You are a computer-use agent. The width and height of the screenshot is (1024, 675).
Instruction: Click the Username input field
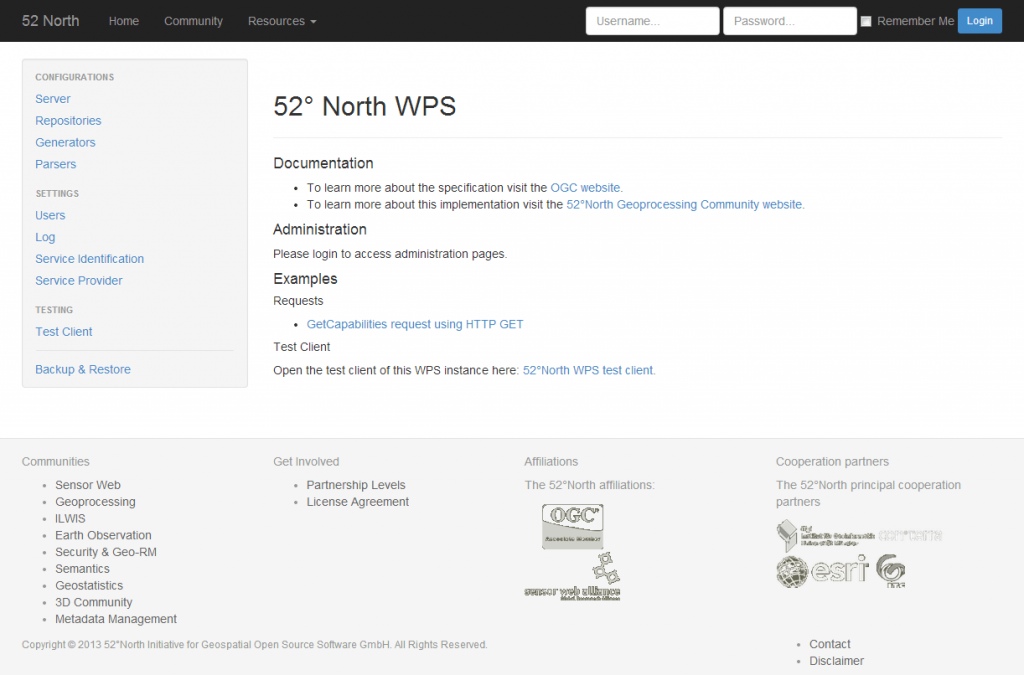pos(652,20)
